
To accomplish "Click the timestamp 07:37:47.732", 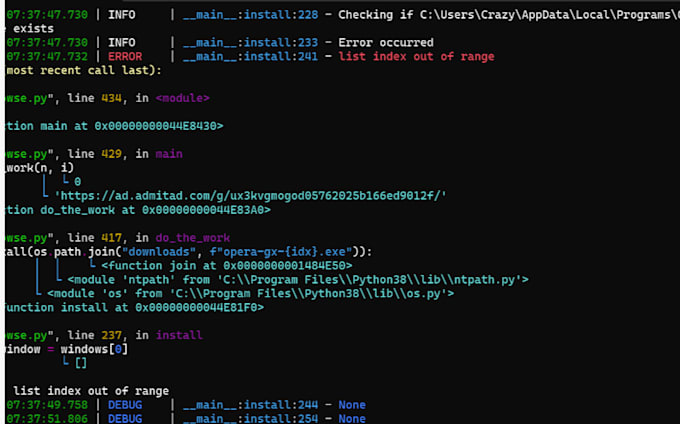I will click(x=47, y=56).
